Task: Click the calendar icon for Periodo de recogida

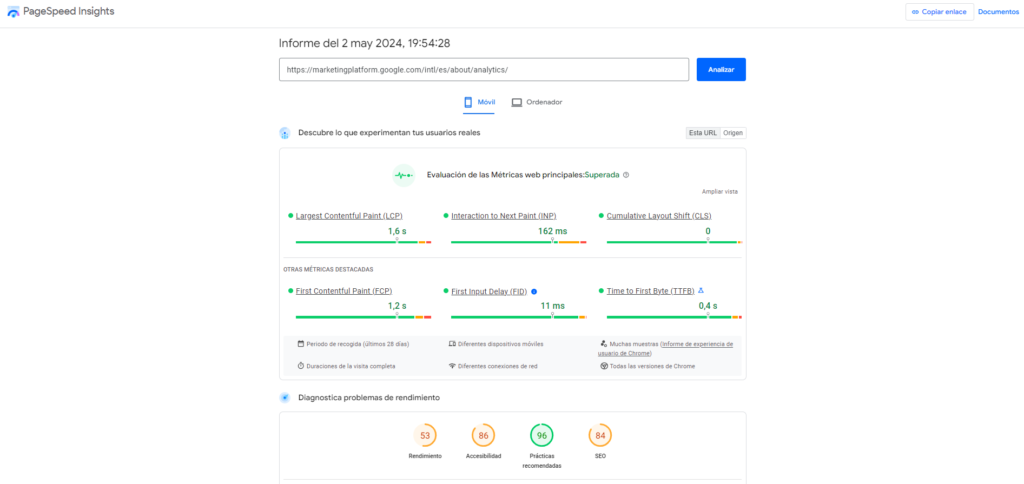Action: [301, 344]
